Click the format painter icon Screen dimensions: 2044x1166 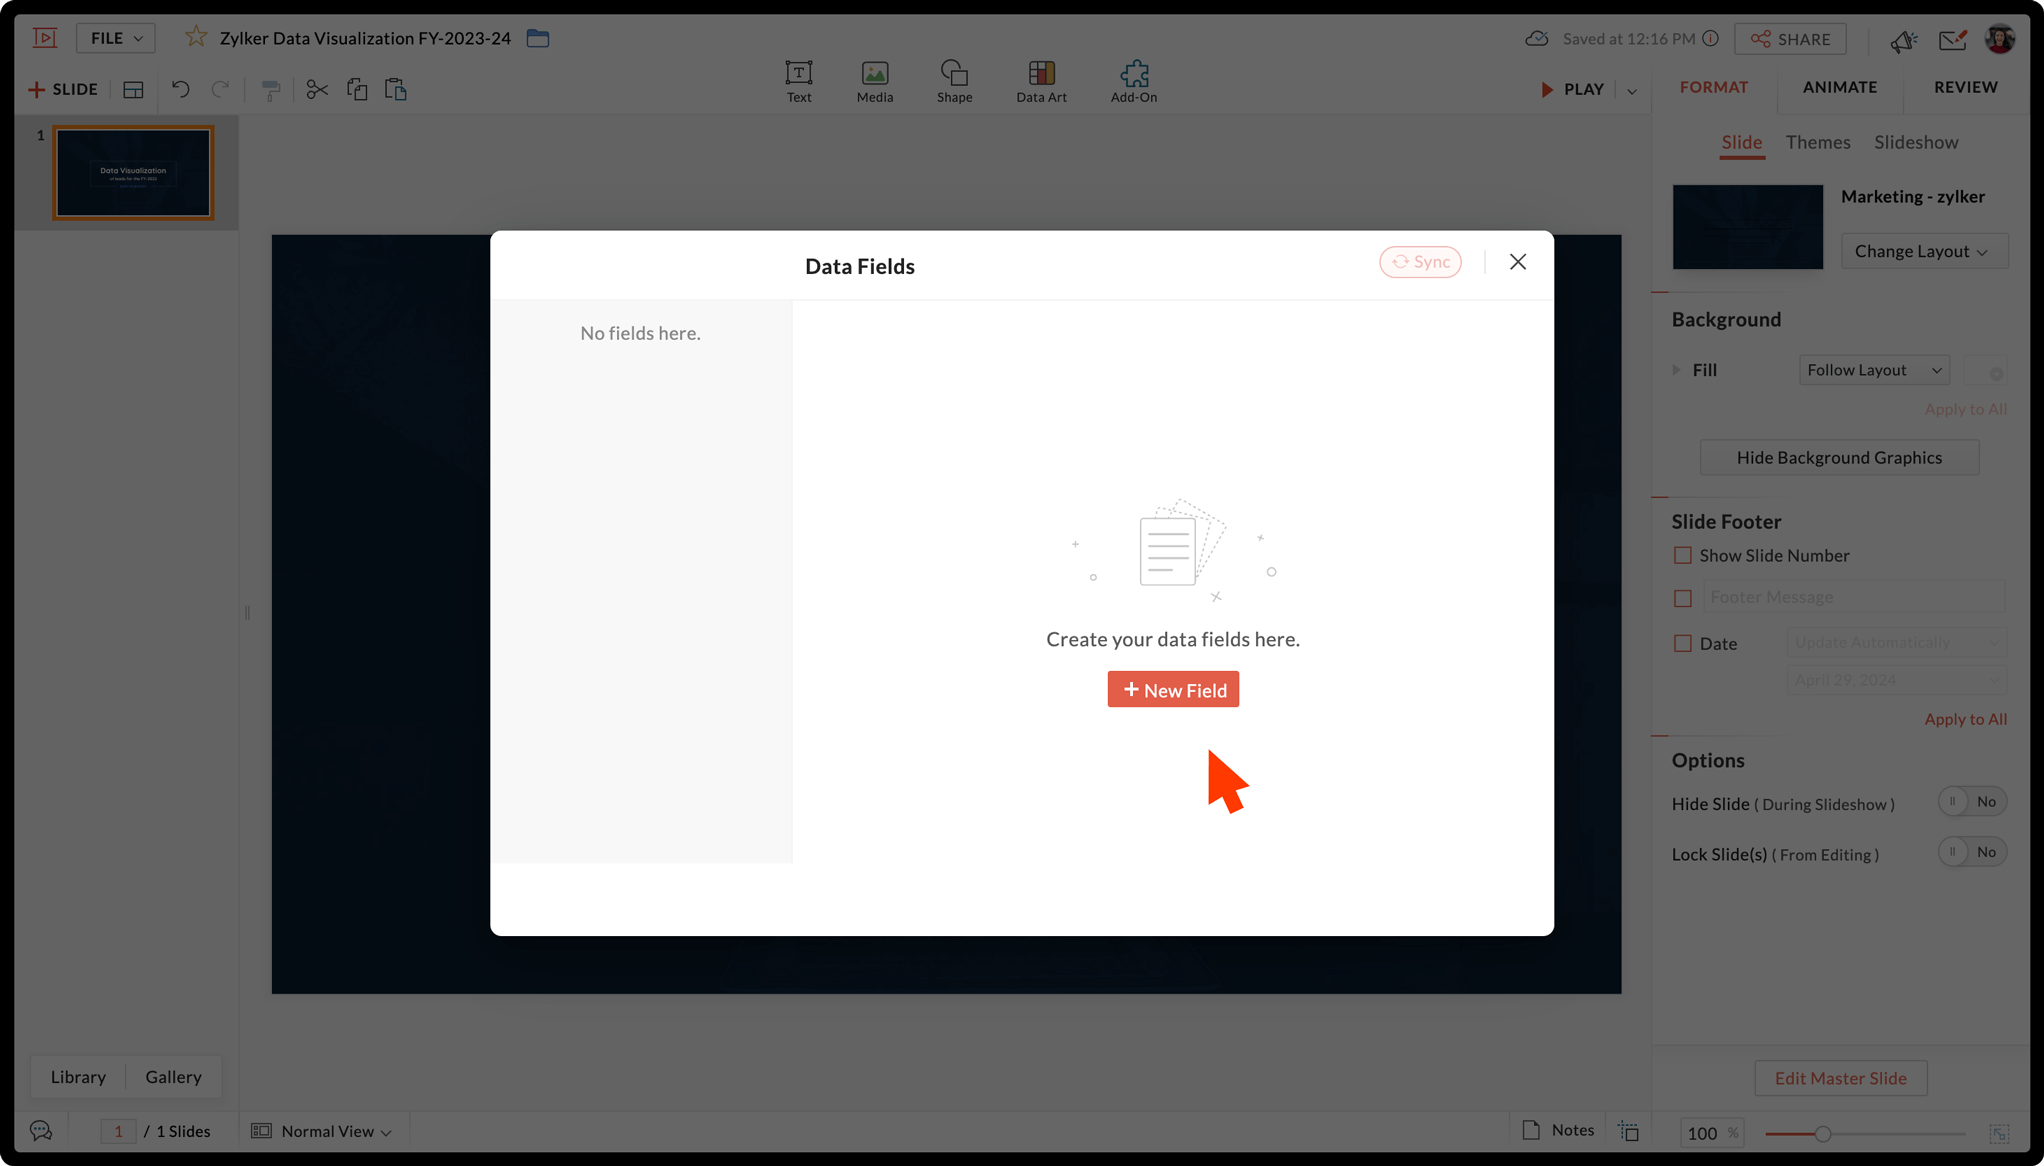tap(270, 89)
